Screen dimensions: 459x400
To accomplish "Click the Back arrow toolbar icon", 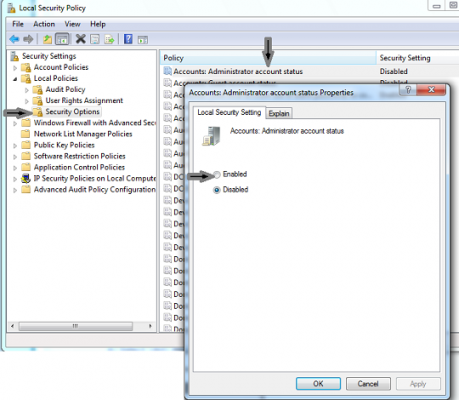I will (x=14, y=39).
